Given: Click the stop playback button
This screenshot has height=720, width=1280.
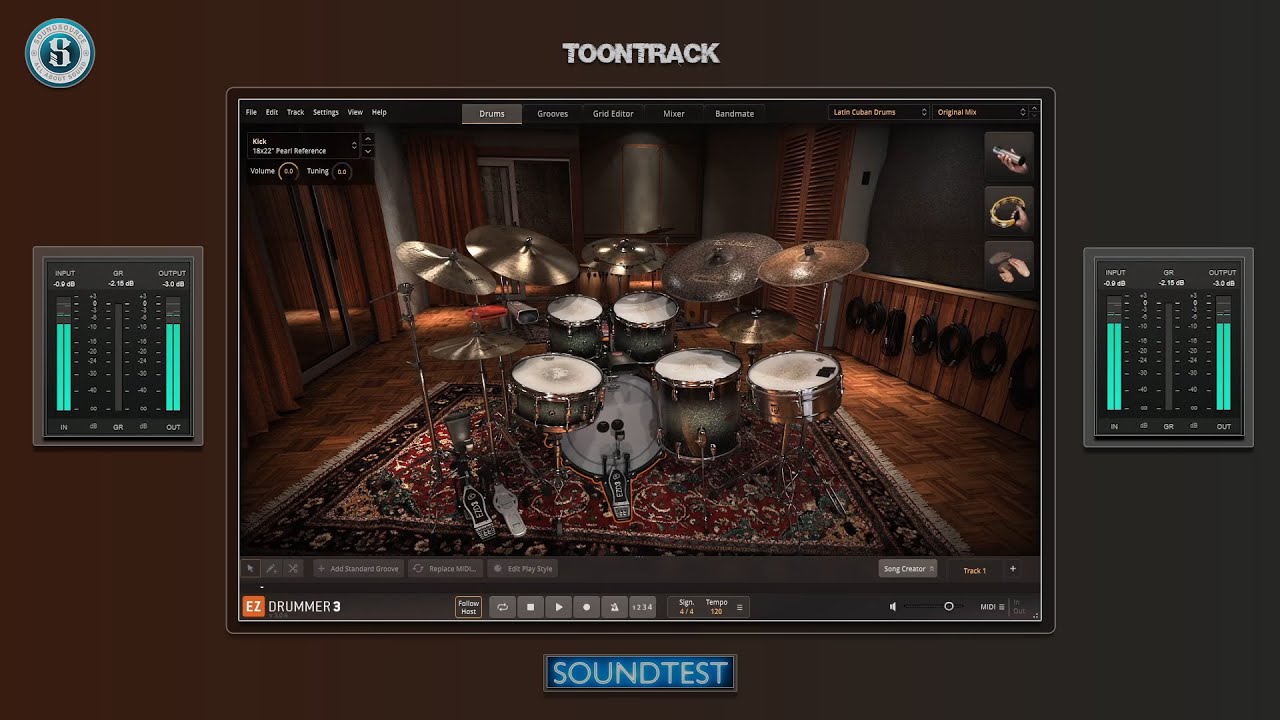Looking at the screenshot, I should 531,606.
